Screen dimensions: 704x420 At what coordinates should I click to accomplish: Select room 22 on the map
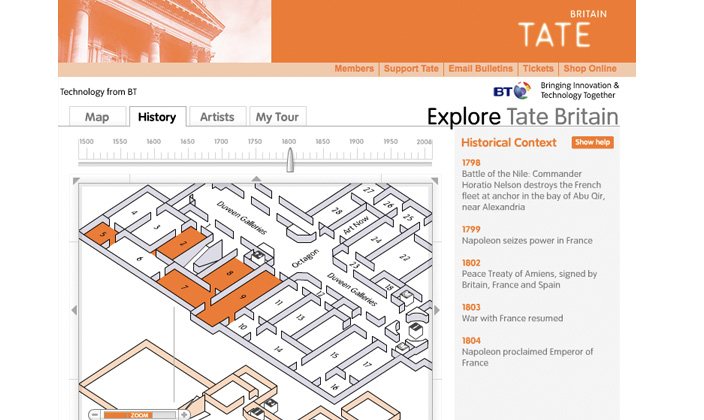pos(404,257)
